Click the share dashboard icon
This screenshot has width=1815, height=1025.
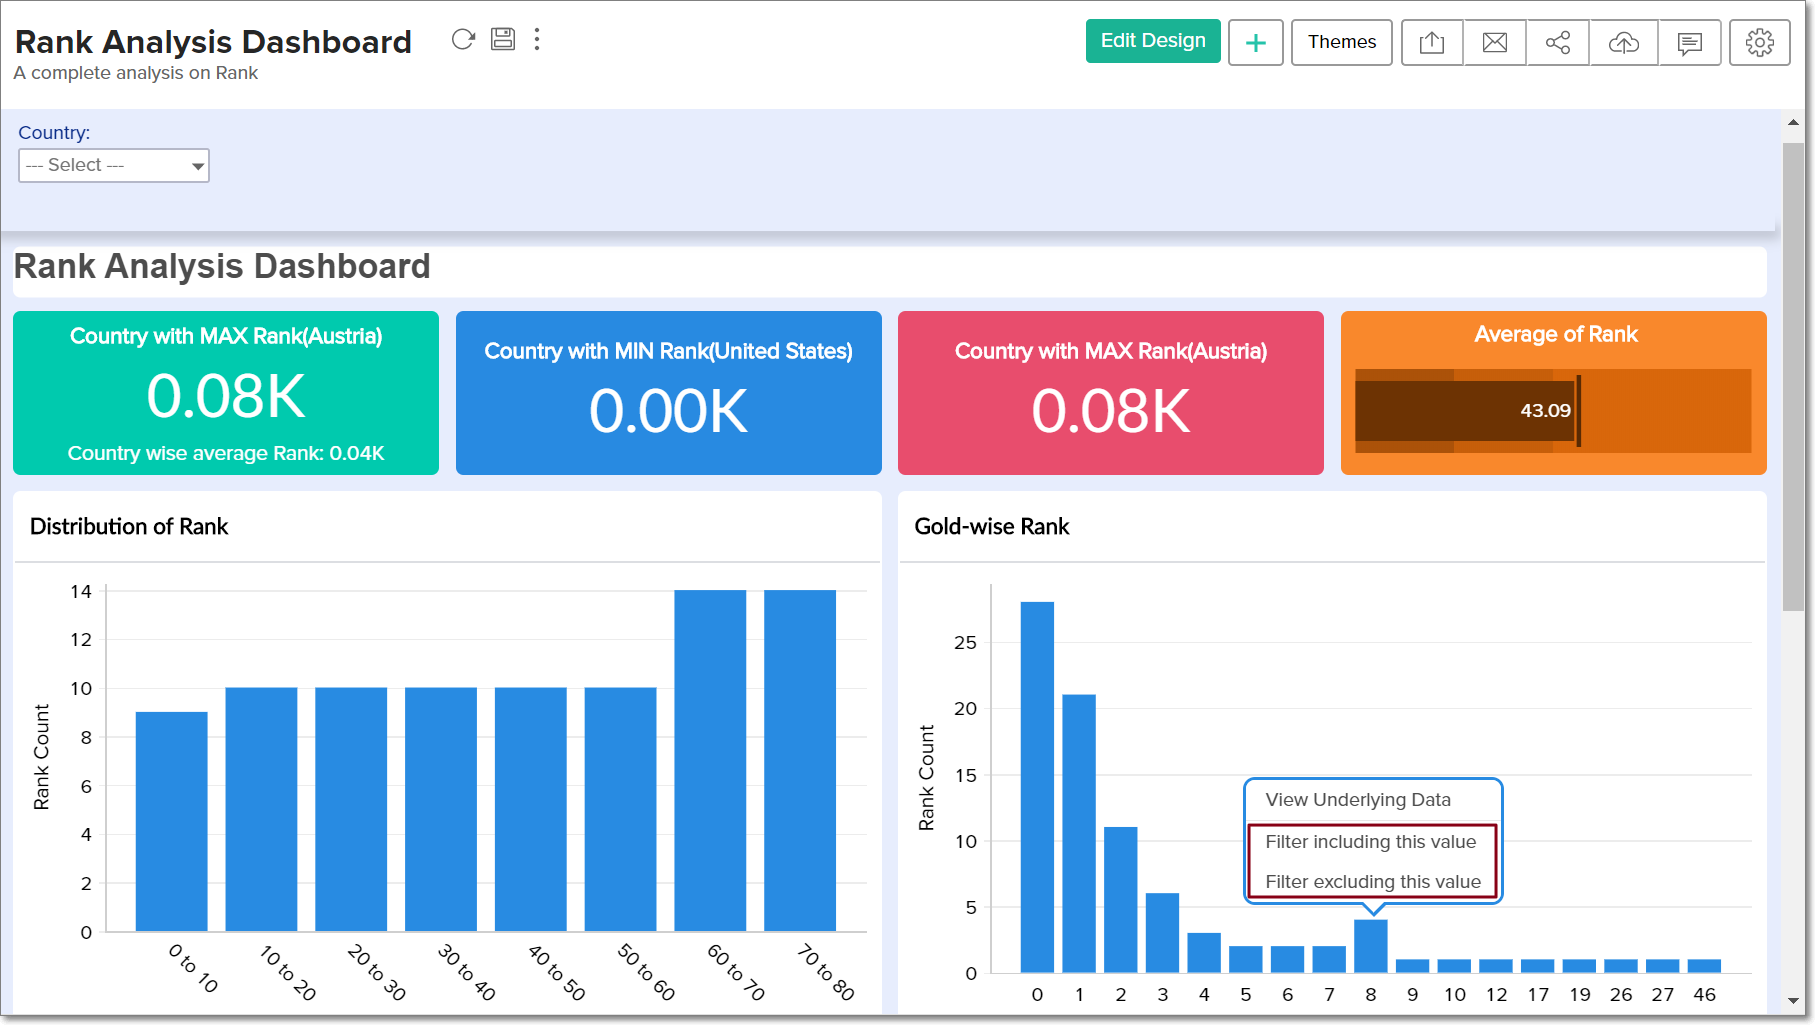(1558, 42)
